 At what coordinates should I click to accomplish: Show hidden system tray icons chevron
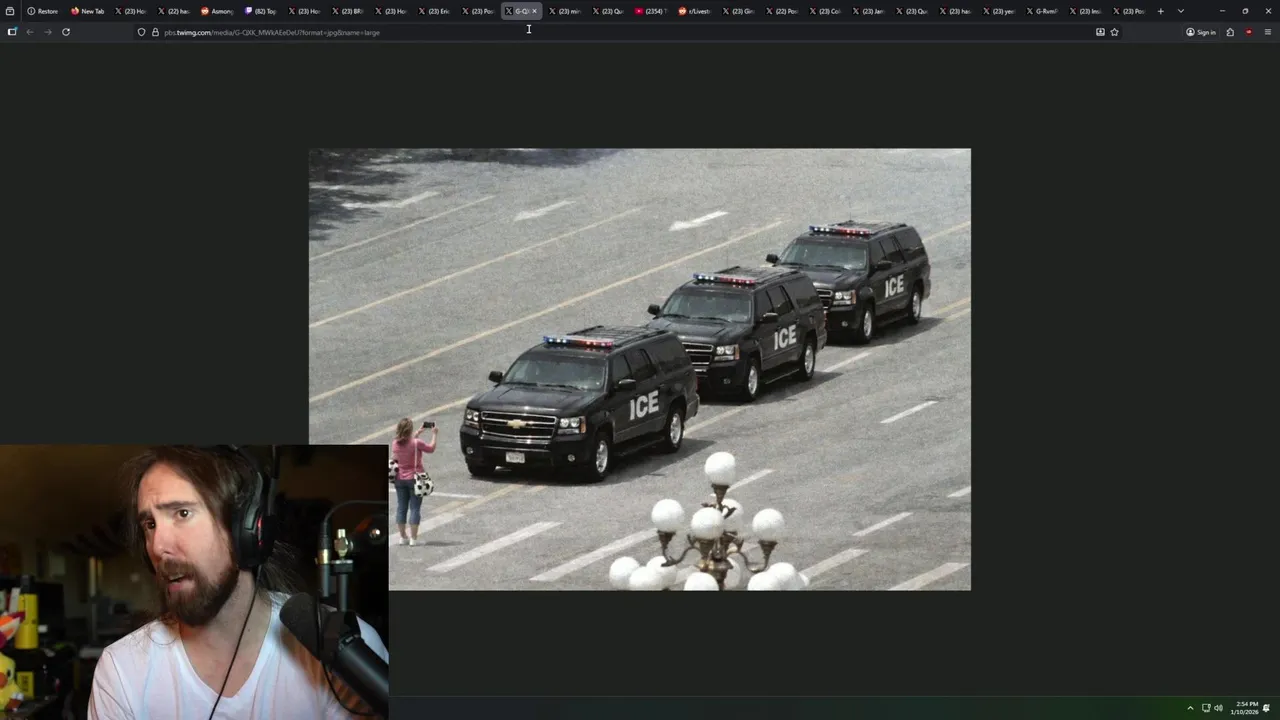point(1190,708)
